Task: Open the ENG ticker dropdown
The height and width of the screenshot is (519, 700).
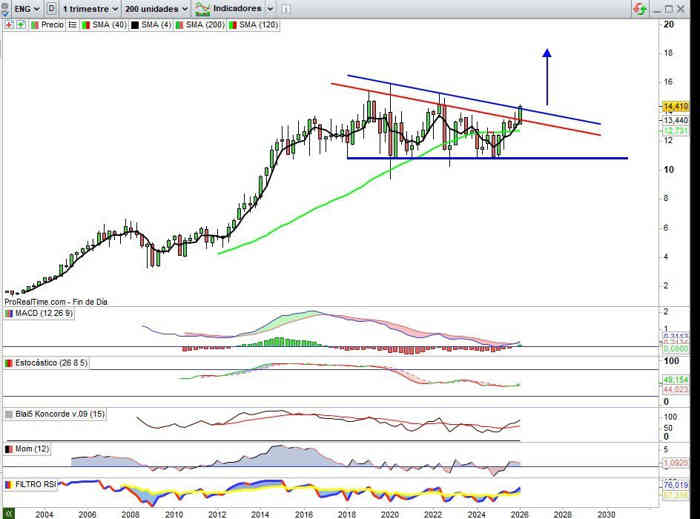Action: click(21, 8)
